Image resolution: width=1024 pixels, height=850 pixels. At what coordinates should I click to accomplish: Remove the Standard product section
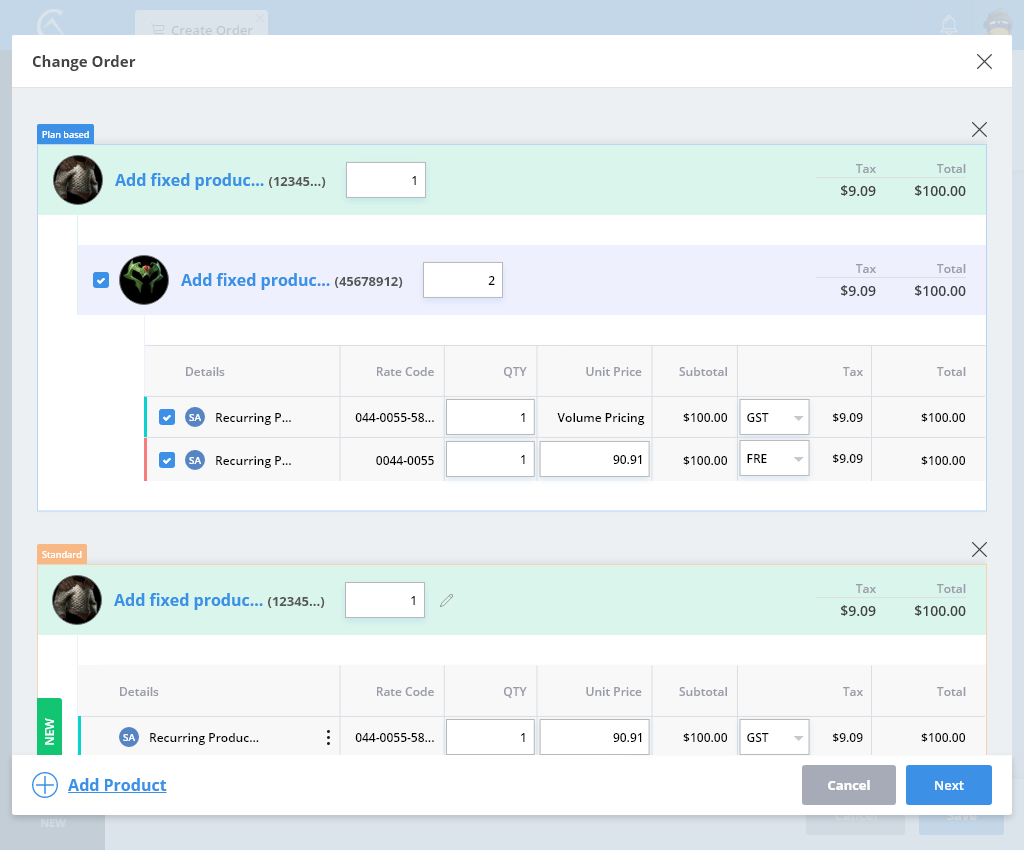click(979, 549)
